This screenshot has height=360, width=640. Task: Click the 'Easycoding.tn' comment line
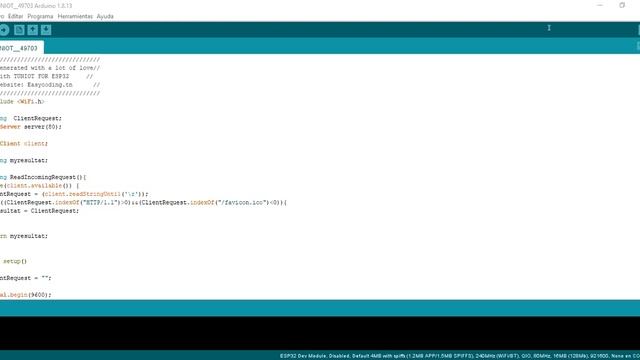click(x=50, y=85)
